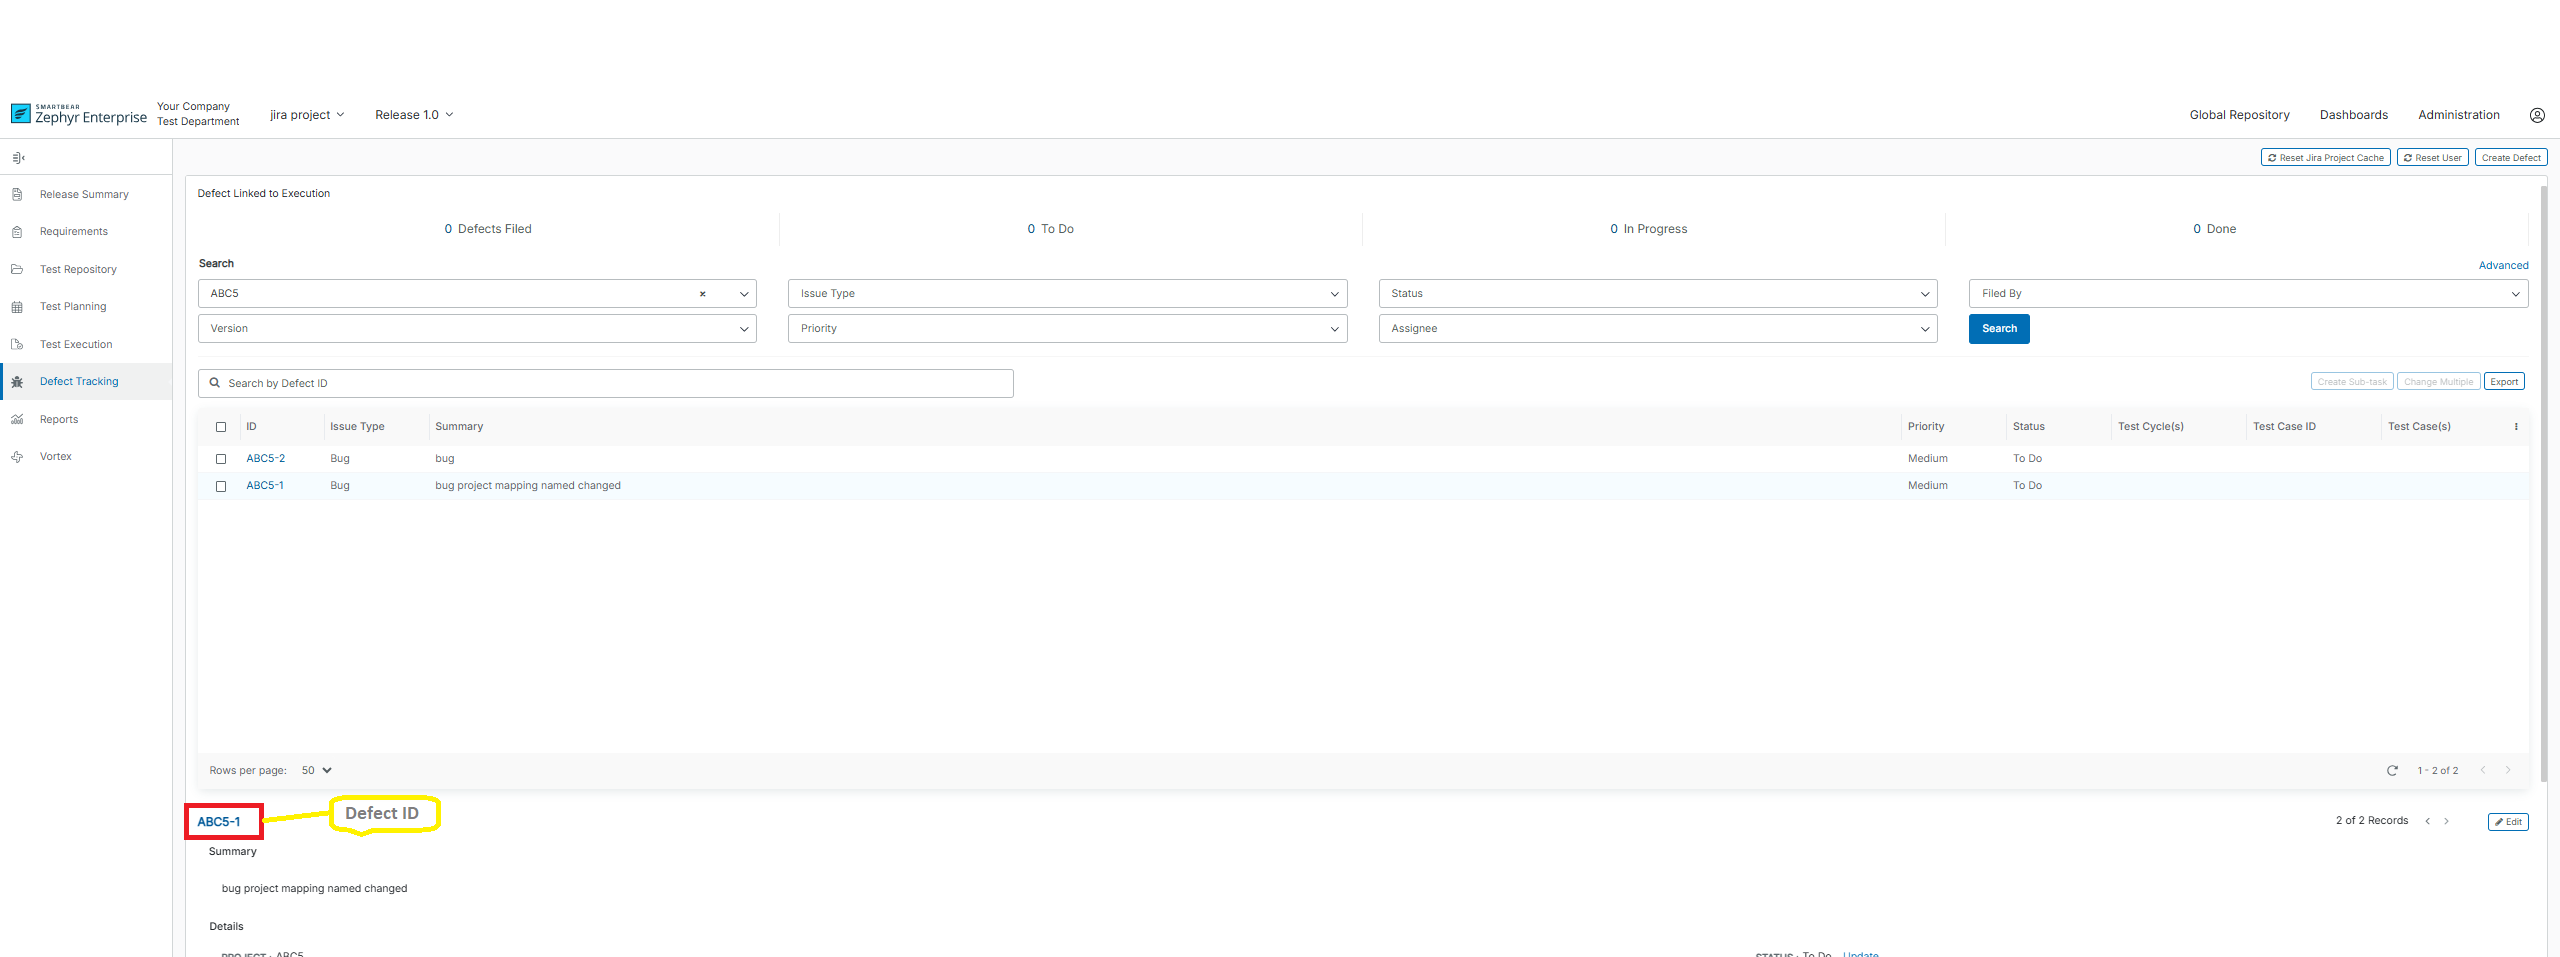
Task: Click the blue Search button
Action: click(1998, 329)
